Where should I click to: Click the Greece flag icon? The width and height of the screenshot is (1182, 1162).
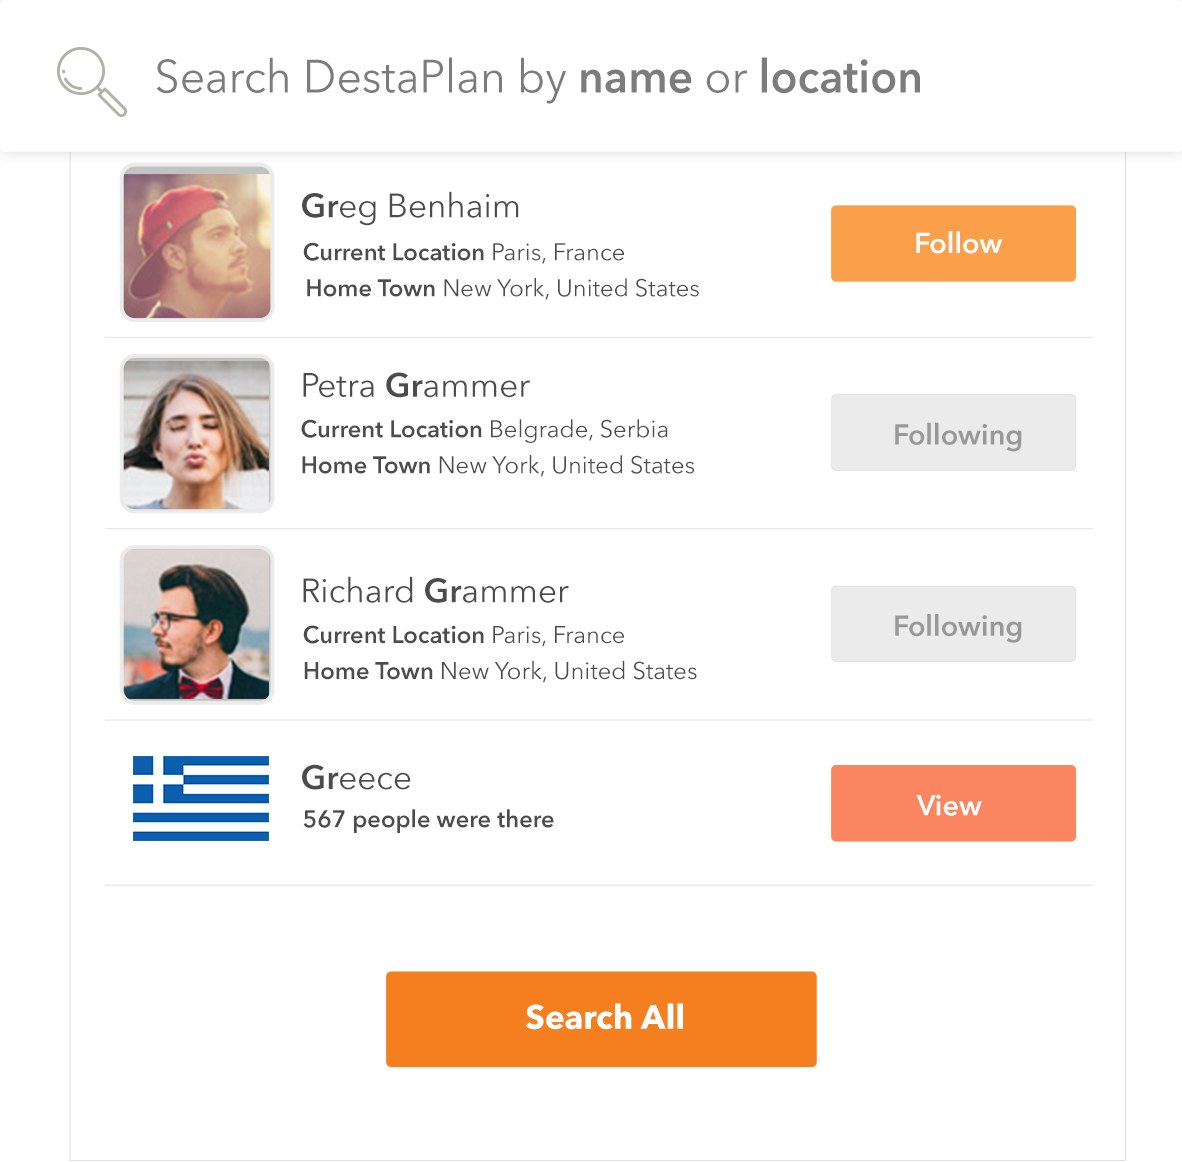point(199,799)
